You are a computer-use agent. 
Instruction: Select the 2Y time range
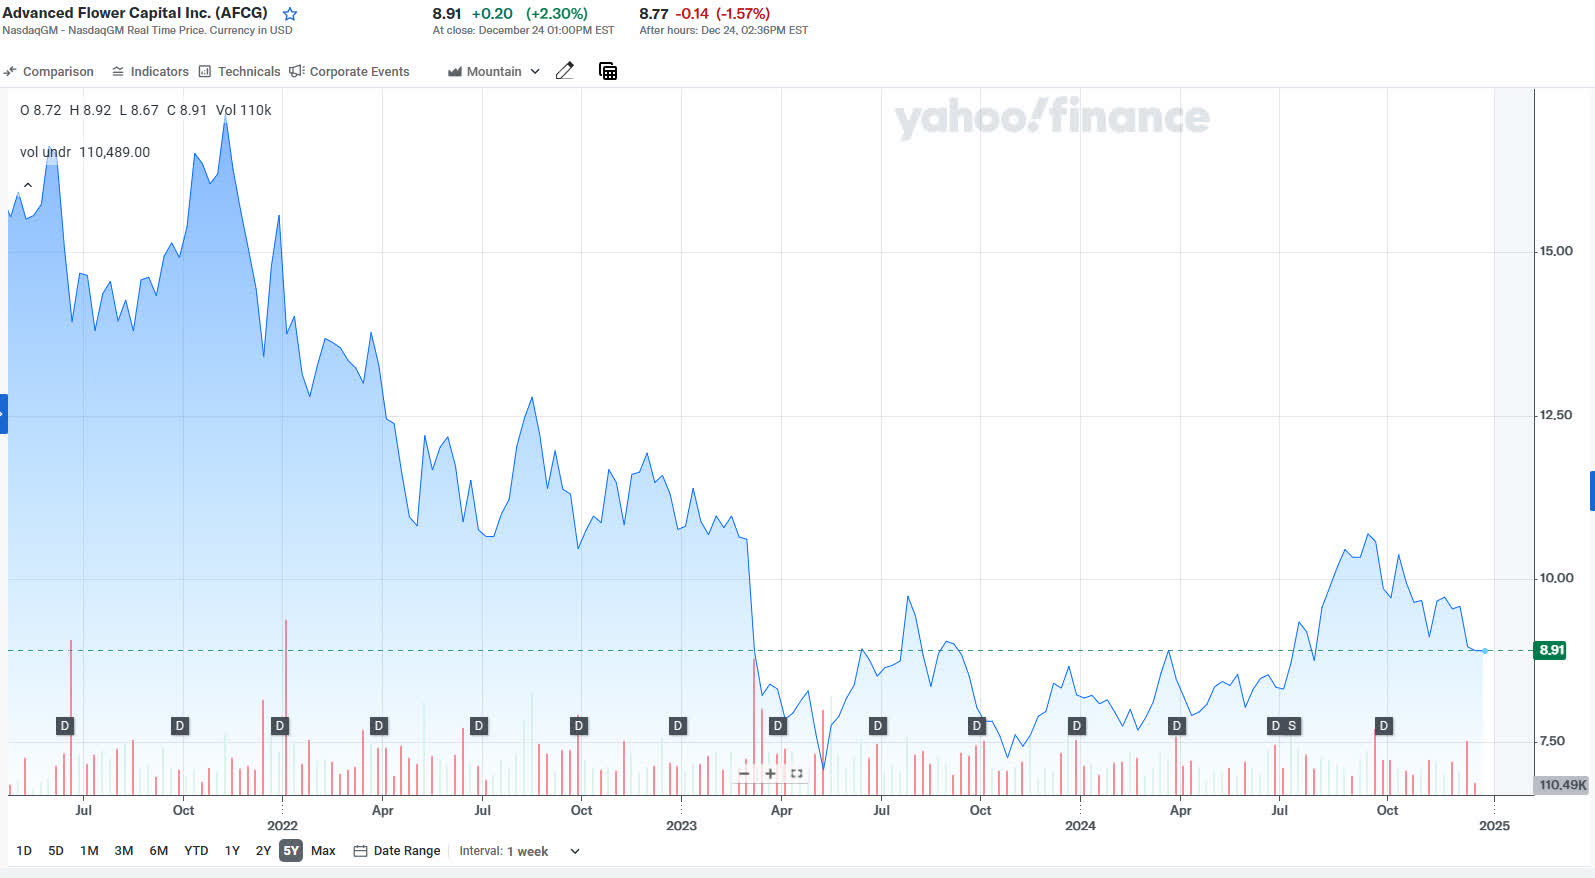pyautogui.click(x=263, y=851)
